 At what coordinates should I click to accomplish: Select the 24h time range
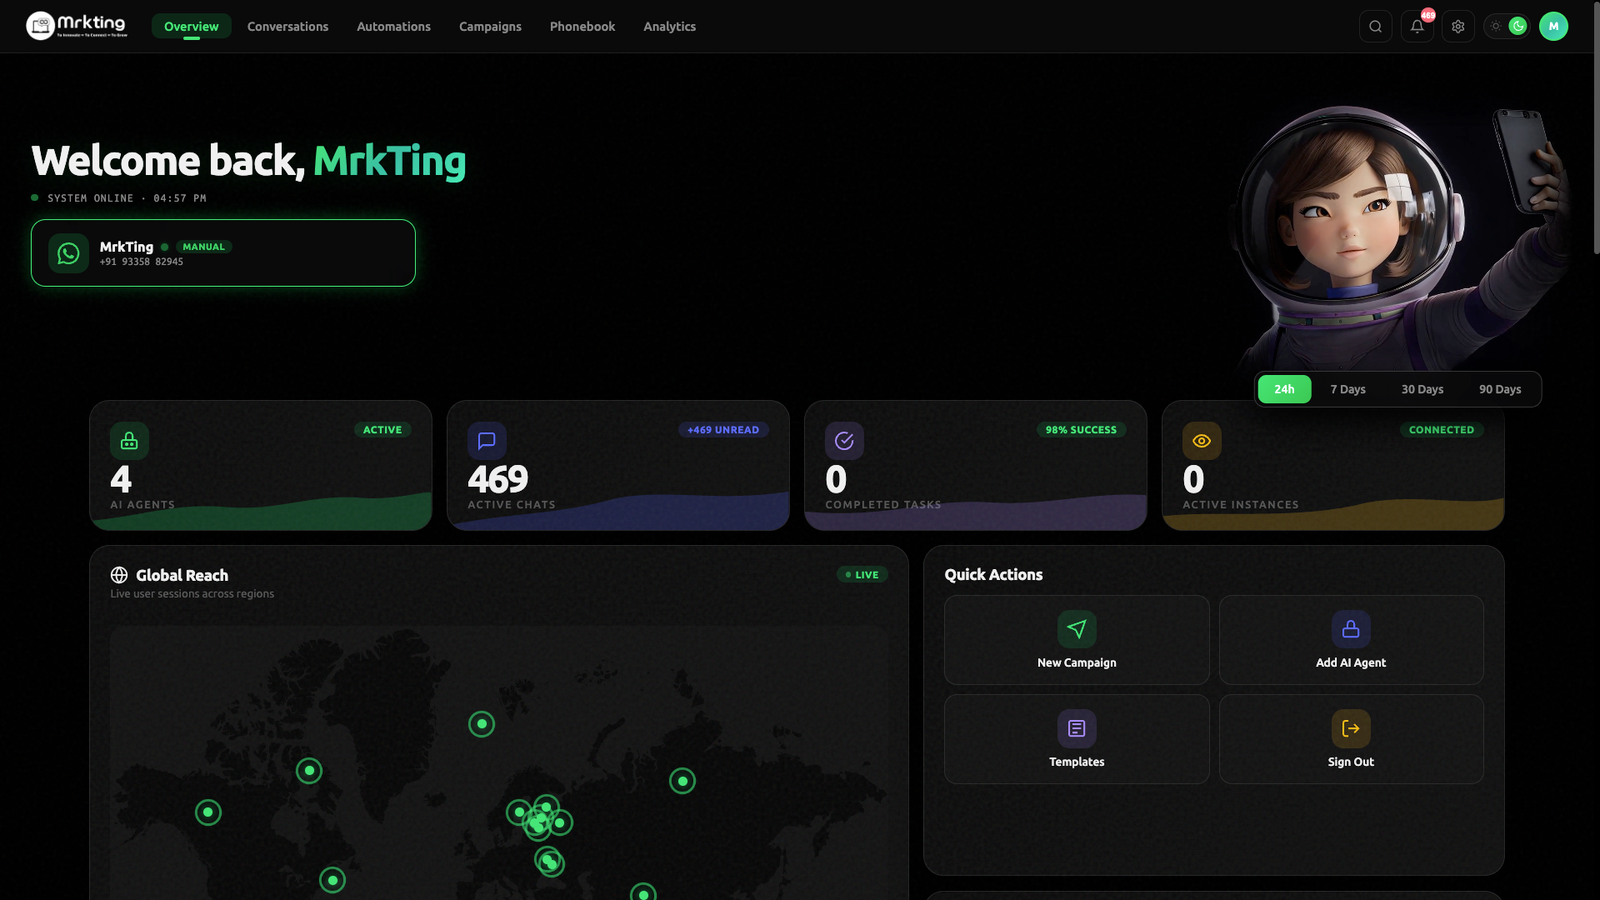point(1284,389)
